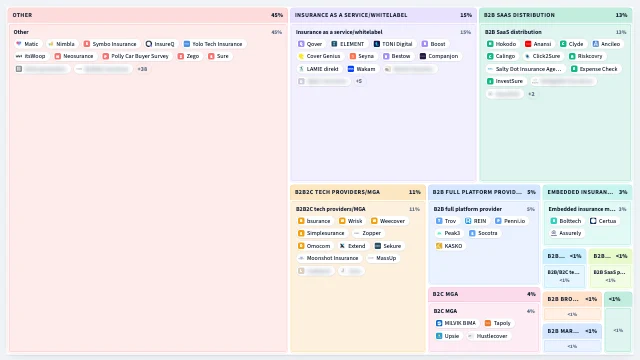Select the Socotra chip

pos(484,233)
